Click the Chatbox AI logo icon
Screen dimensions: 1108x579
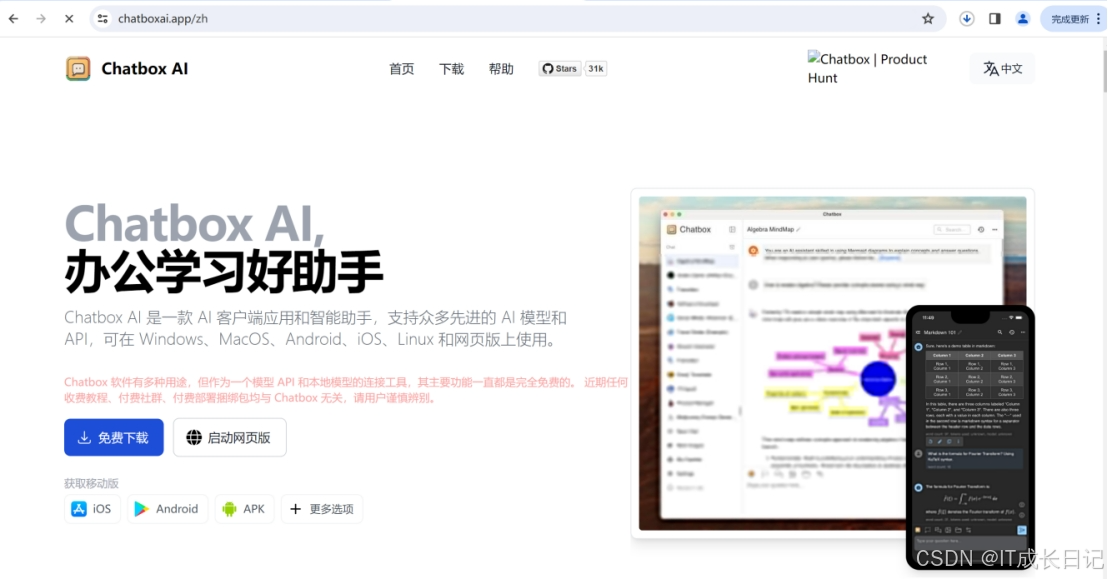[x=78, y=69]
